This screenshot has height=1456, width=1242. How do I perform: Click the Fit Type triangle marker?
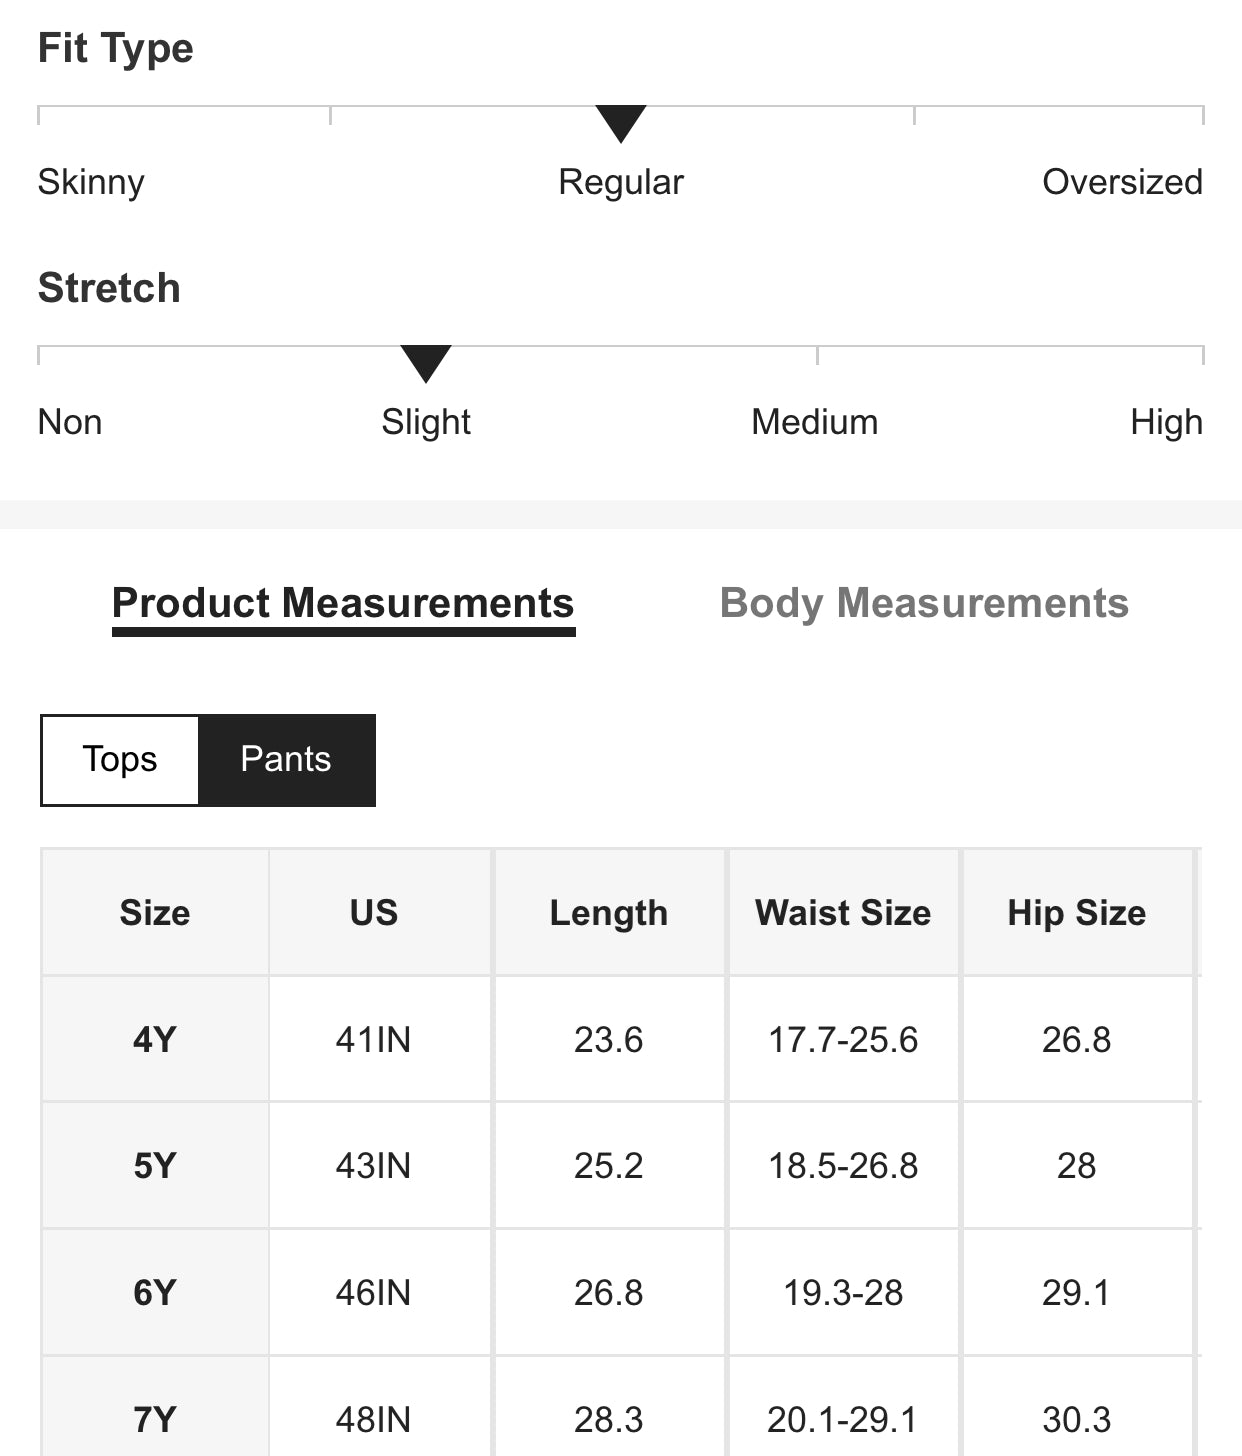tap(620, 123)
